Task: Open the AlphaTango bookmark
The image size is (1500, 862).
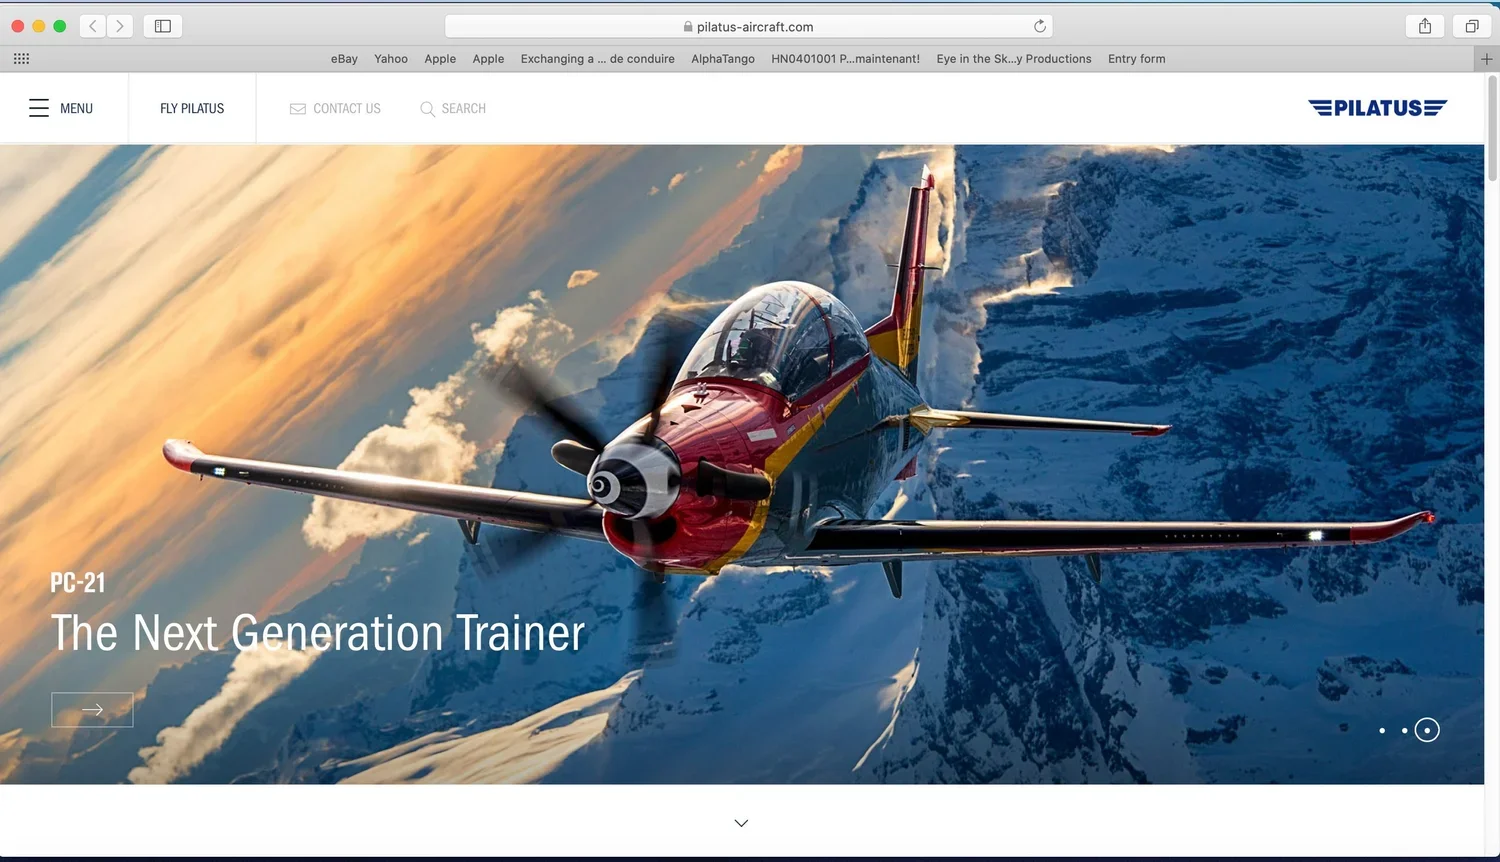Action: (x=723, y=59)
